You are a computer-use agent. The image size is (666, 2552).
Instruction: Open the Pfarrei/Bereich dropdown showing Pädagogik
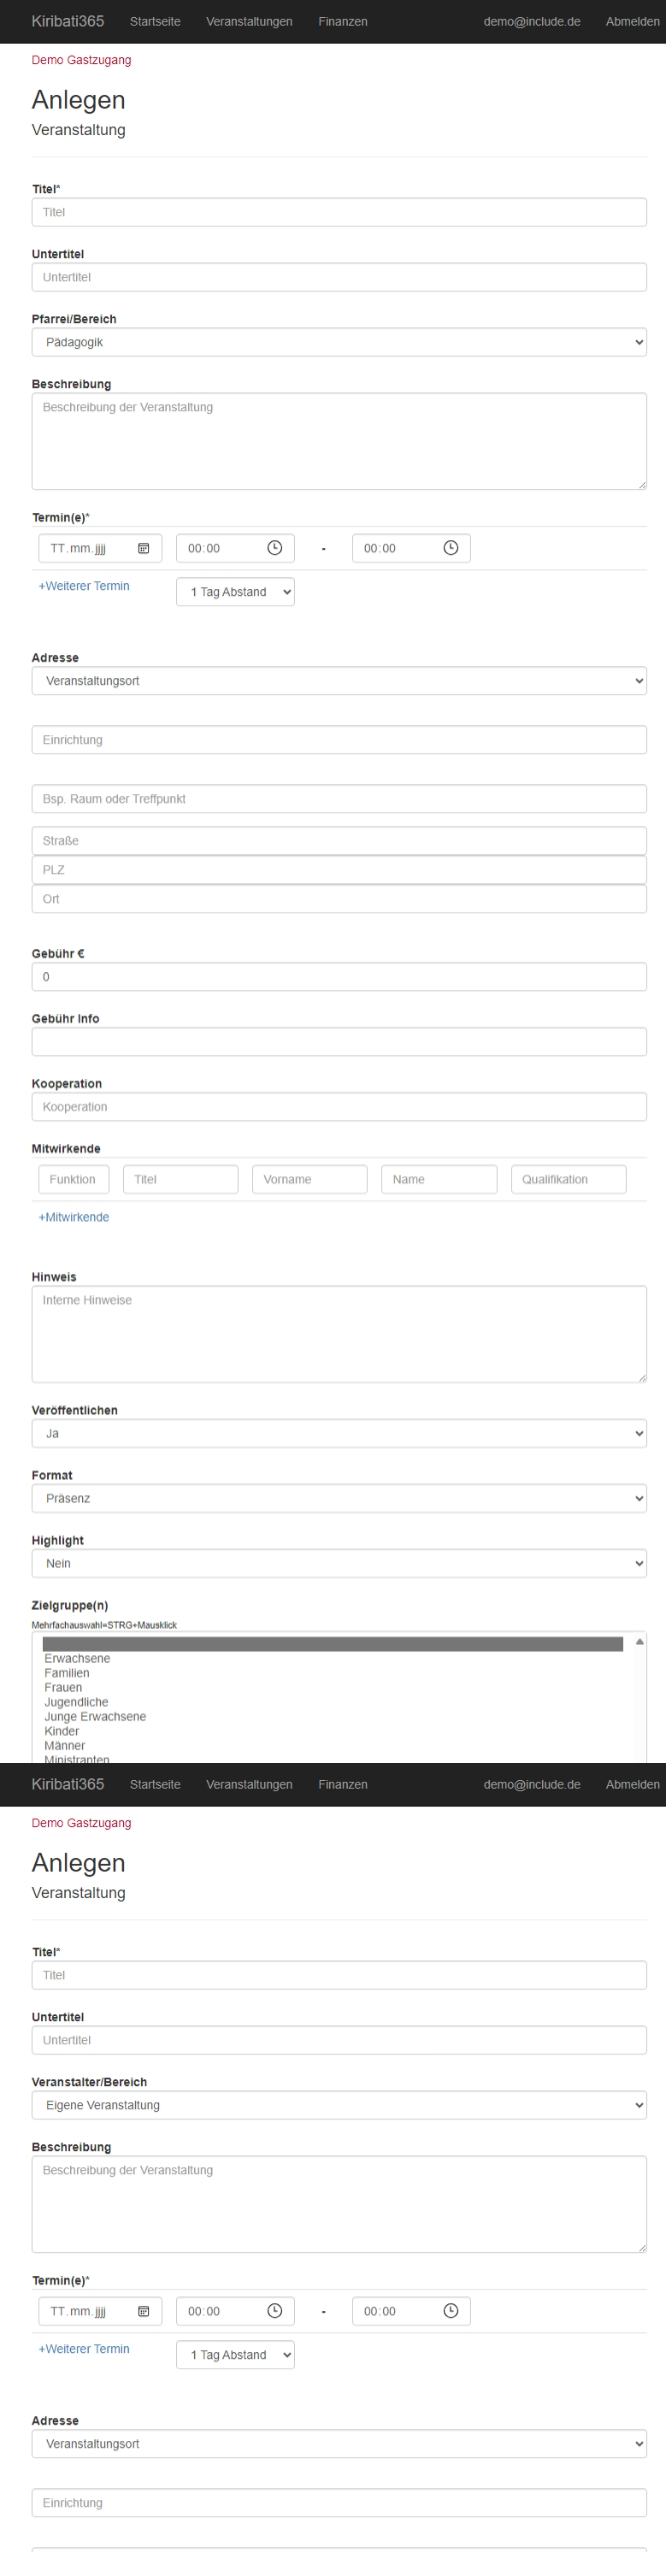pos(339,342)
